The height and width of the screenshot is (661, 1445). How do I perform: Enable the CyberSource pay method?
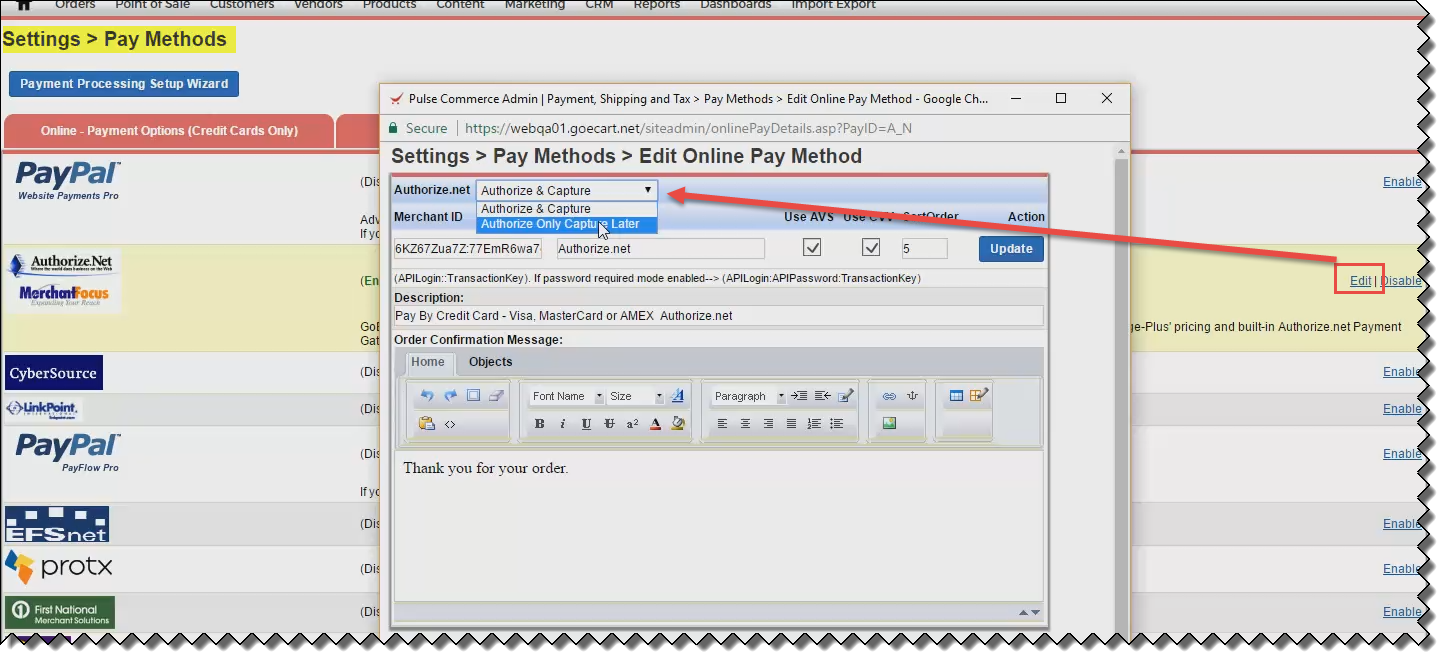pyautogui.click(x=1402, y=372)
